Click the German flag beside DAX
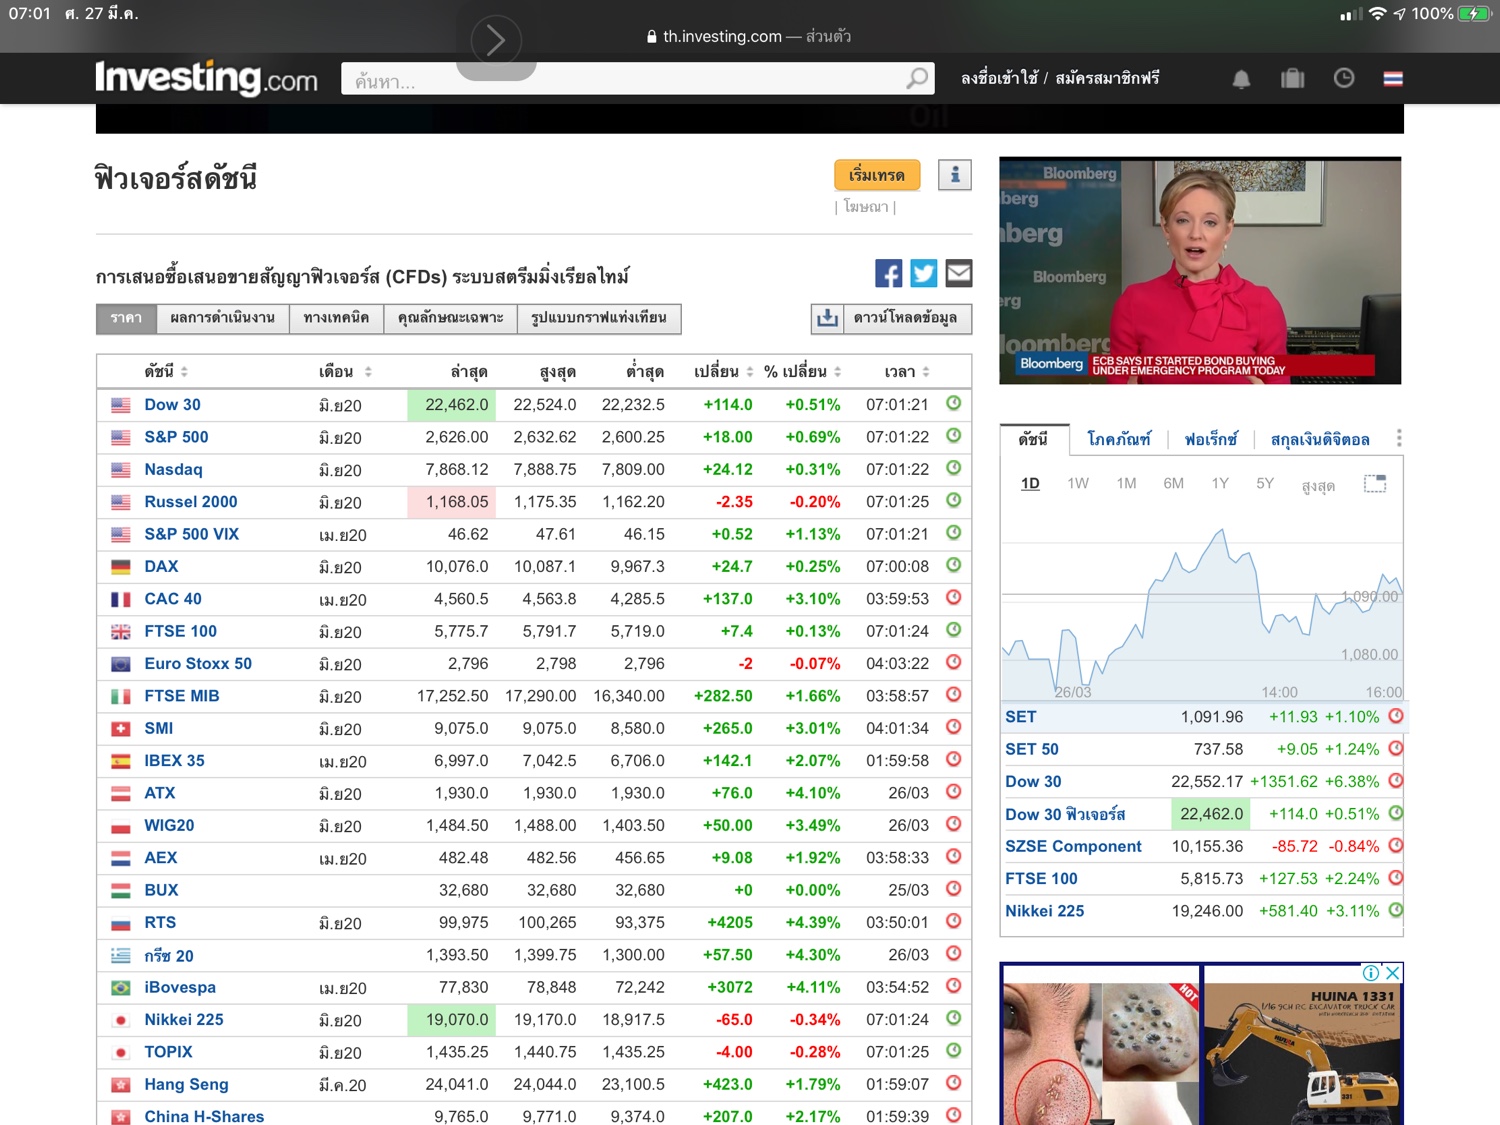 tap(121, 567)
